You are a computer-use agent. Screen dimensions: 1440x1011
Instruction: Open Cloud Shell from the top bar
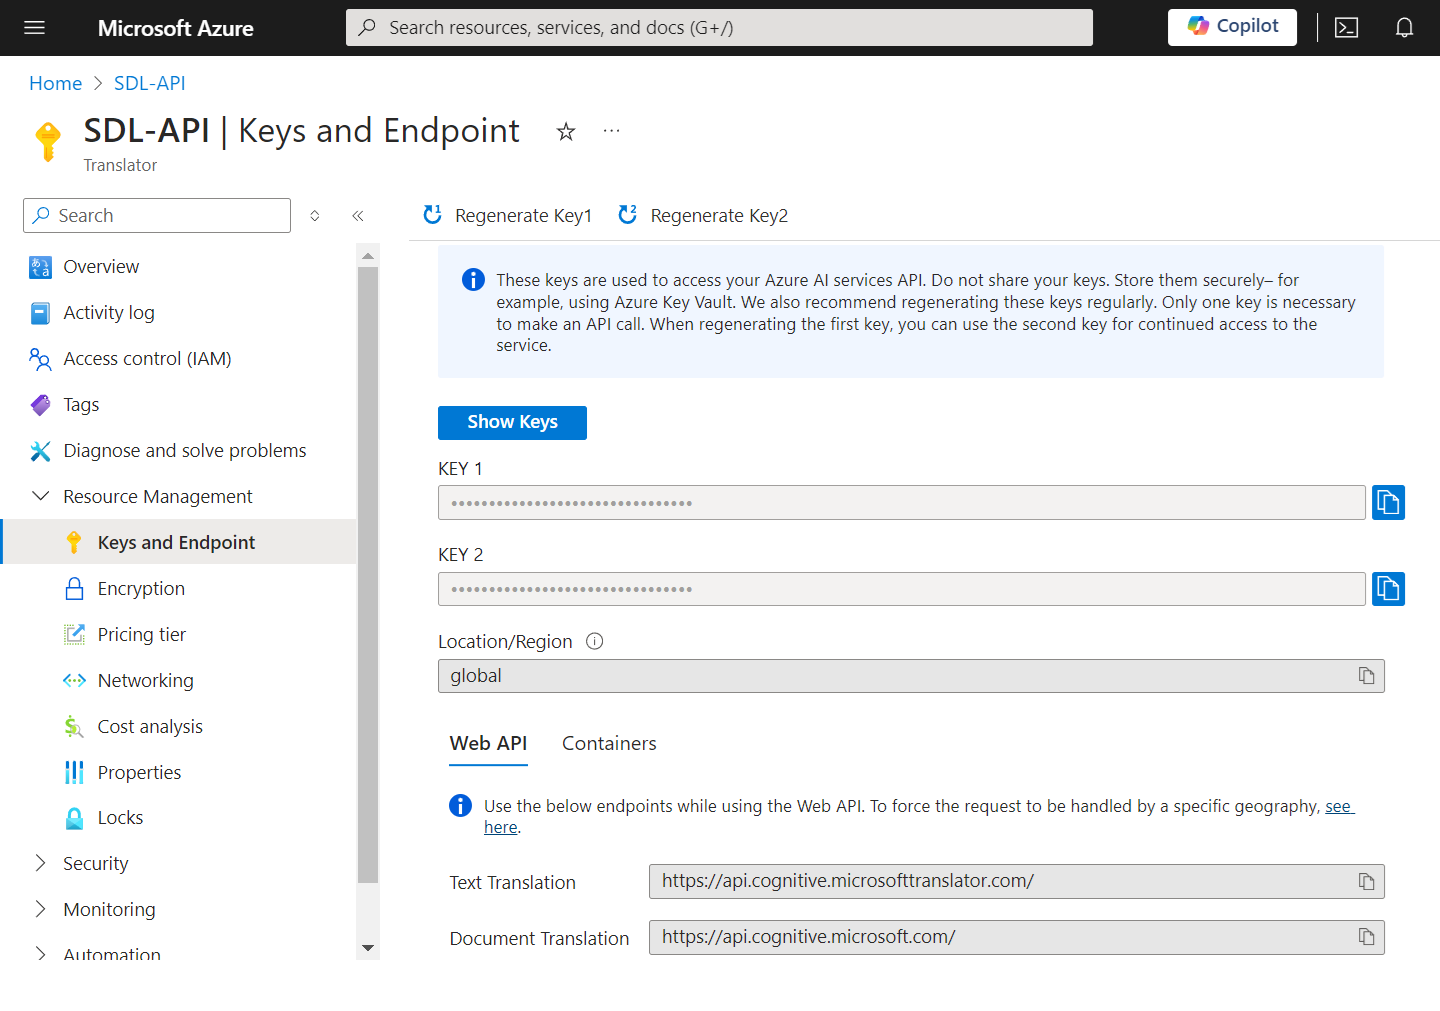(1347, 28)
